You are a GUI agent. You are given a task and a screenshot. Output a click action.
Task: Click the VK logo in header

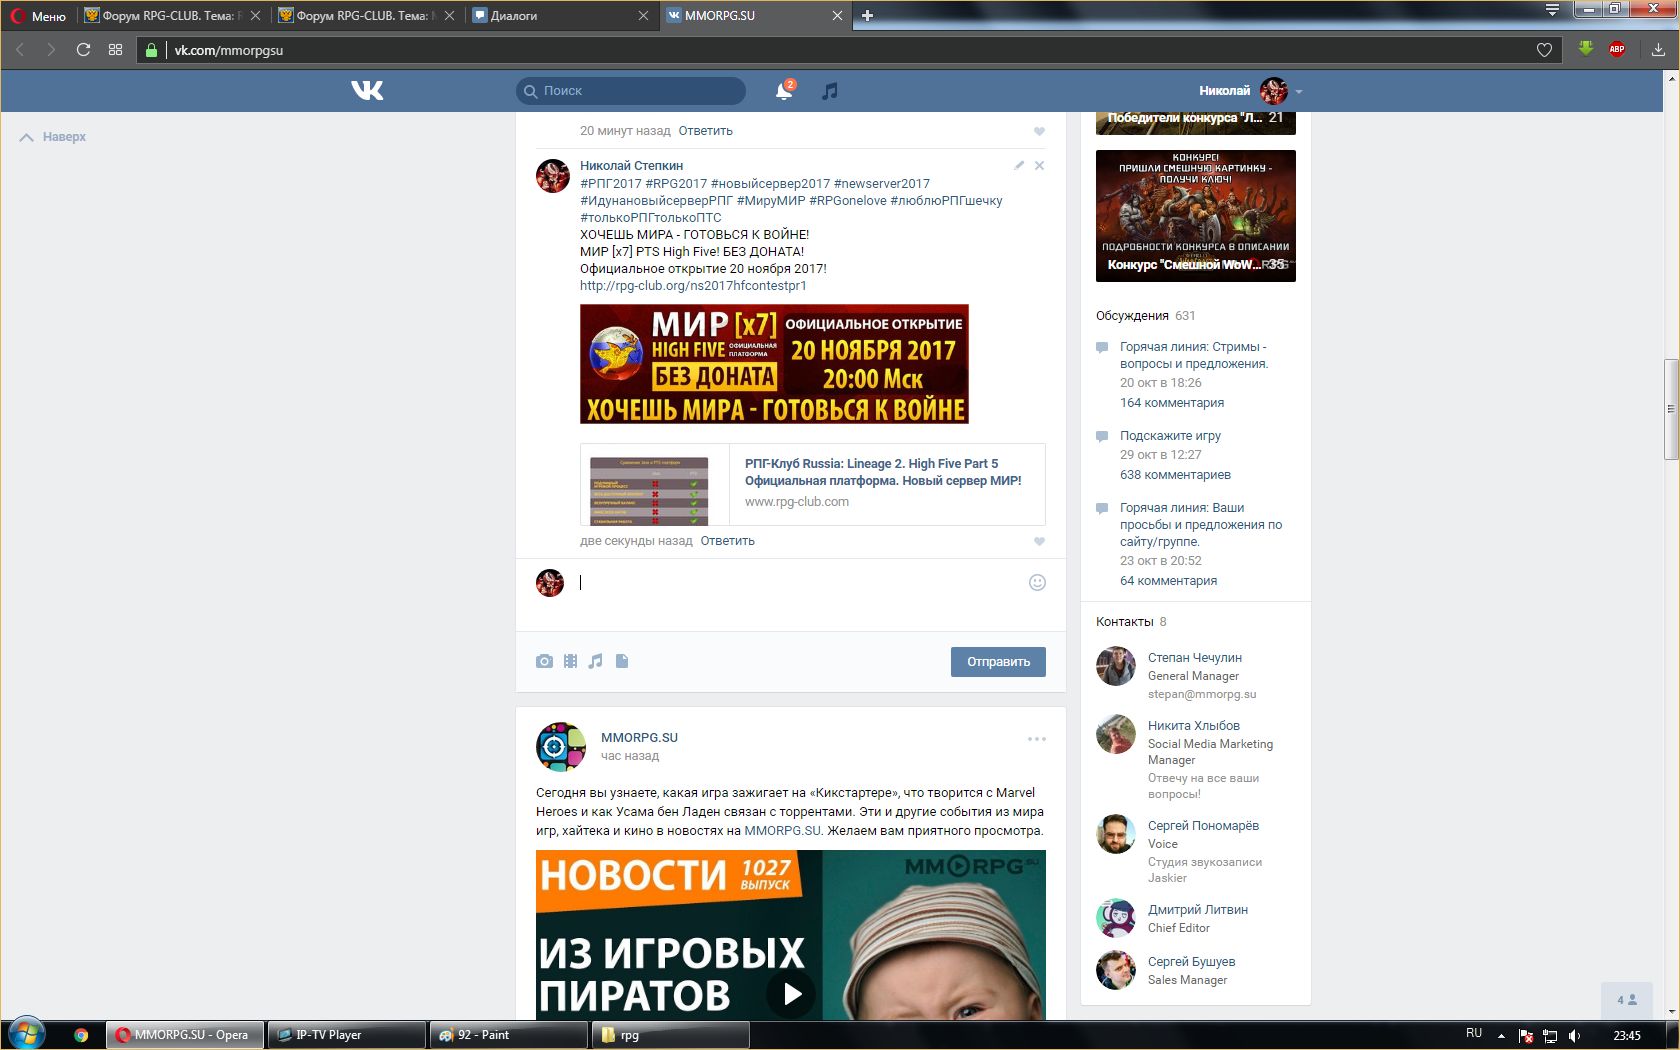tap(367, 91)
